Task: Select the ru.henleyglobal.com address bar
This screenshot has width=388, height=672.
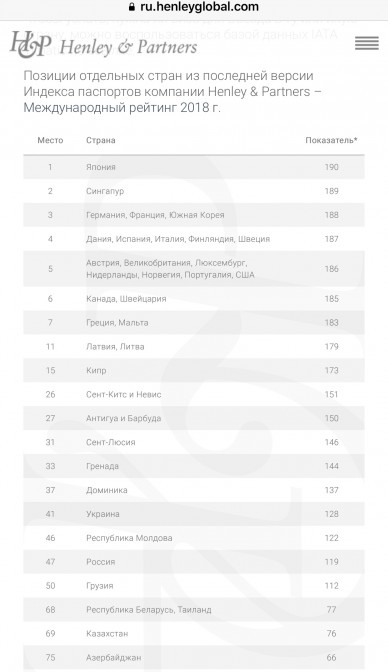Action: 194,7
